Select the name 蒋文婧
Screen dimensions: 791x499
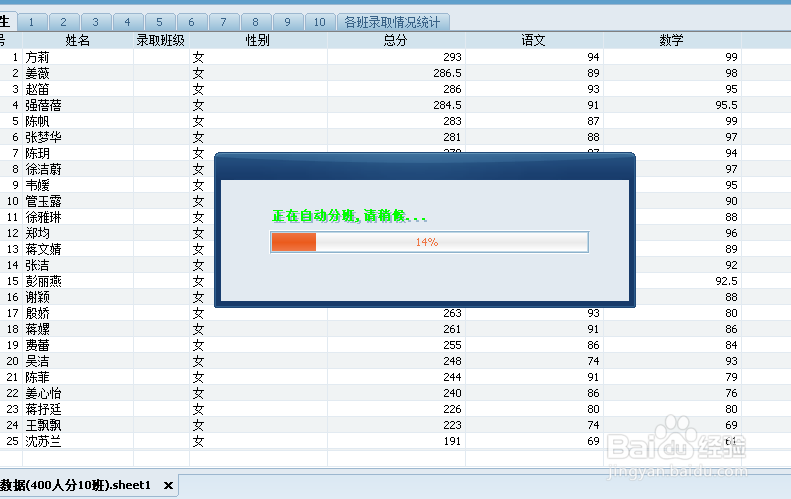click(43, 249)
